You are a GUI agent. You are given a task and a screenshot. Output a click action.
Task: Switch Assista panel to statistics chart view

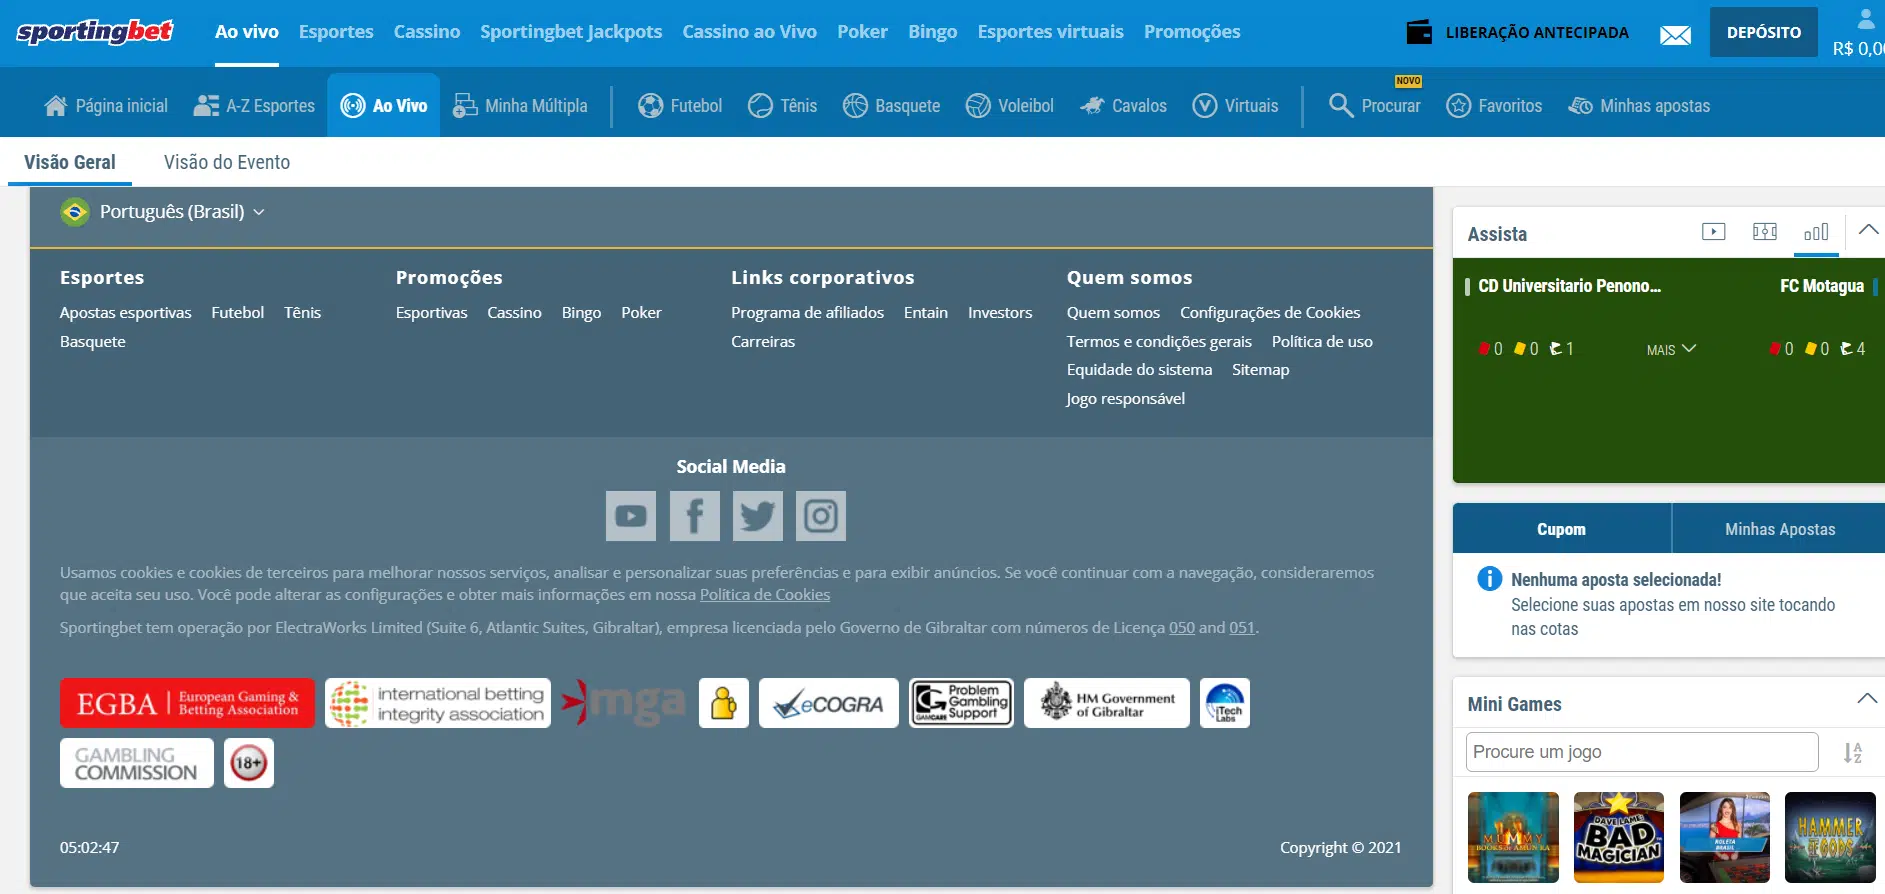1816,232
